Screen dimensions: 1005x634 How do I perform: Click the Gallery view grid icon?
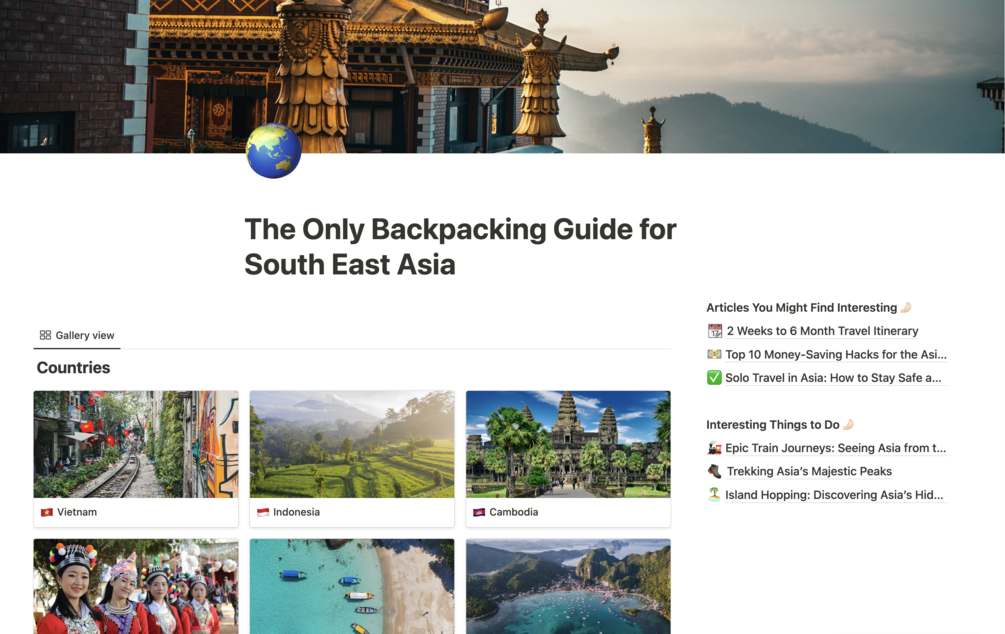pyautogui.click(x=45, y=335)
